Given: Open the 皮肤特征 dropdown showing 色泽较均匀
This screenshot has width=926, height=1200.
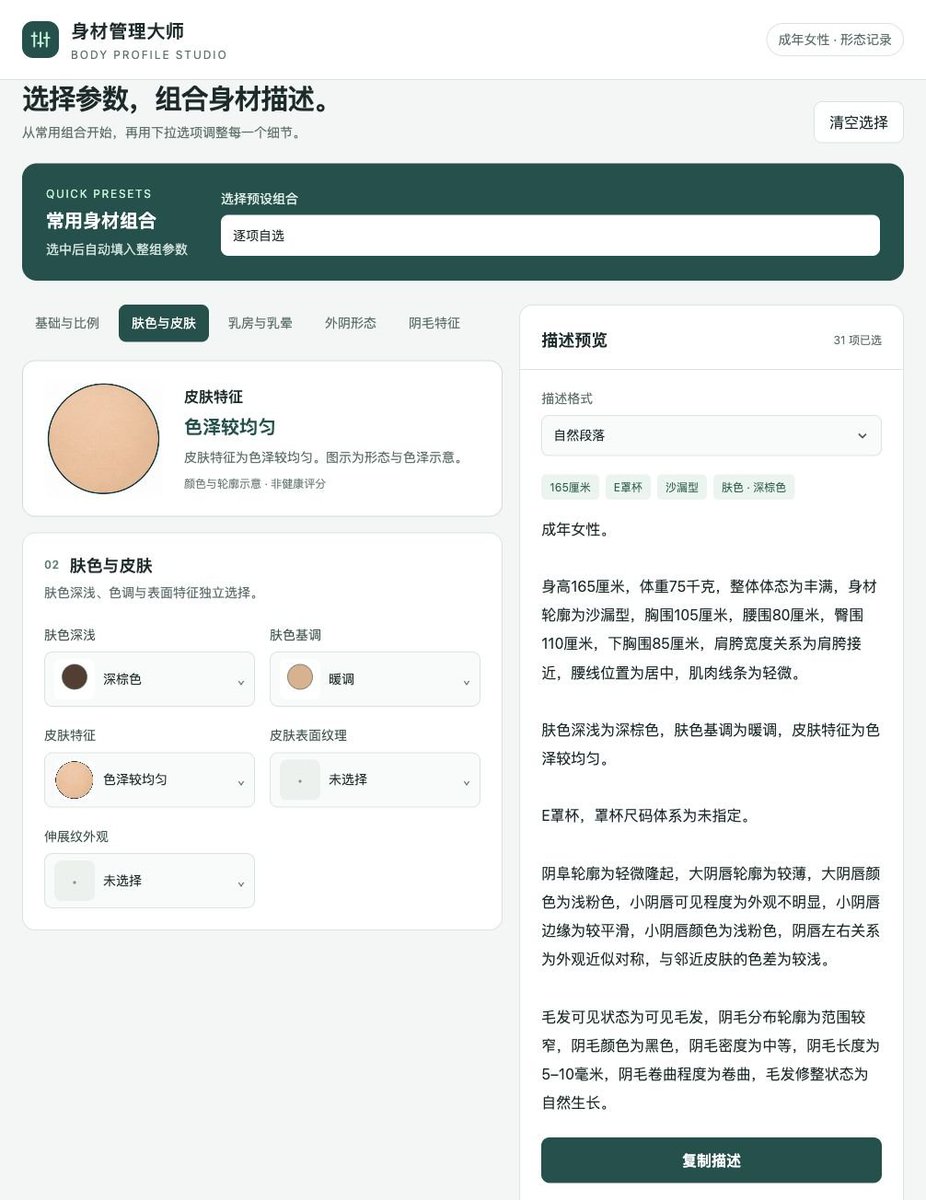Looking at the screenshot, I should point(149,779).
